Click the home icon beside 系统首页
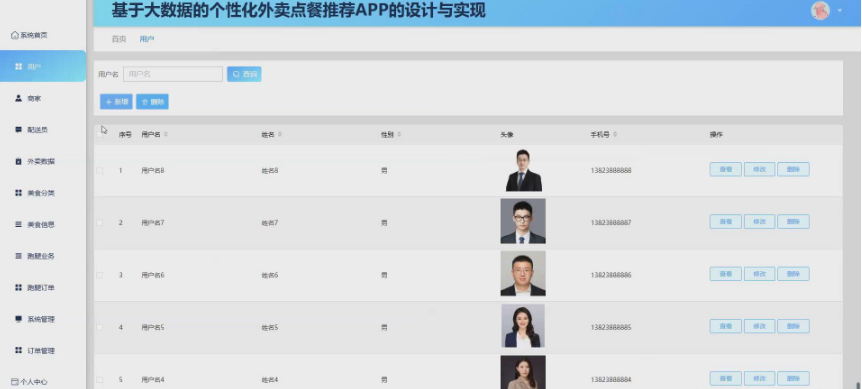862x389 pixels. click(15, 35)
